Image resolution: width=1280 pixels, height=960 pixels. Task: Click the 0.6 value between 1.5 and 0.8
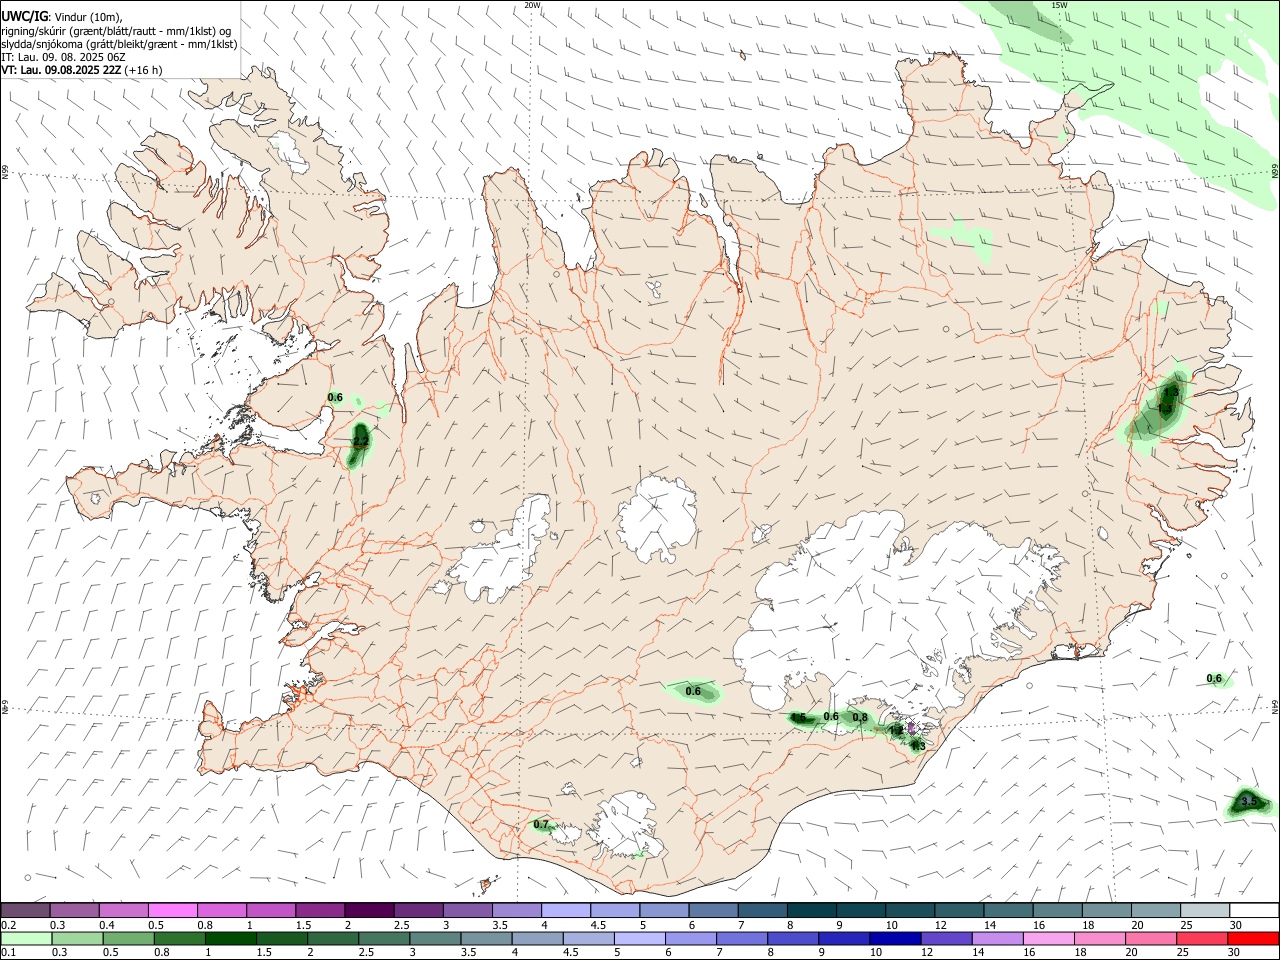(831, 716)
